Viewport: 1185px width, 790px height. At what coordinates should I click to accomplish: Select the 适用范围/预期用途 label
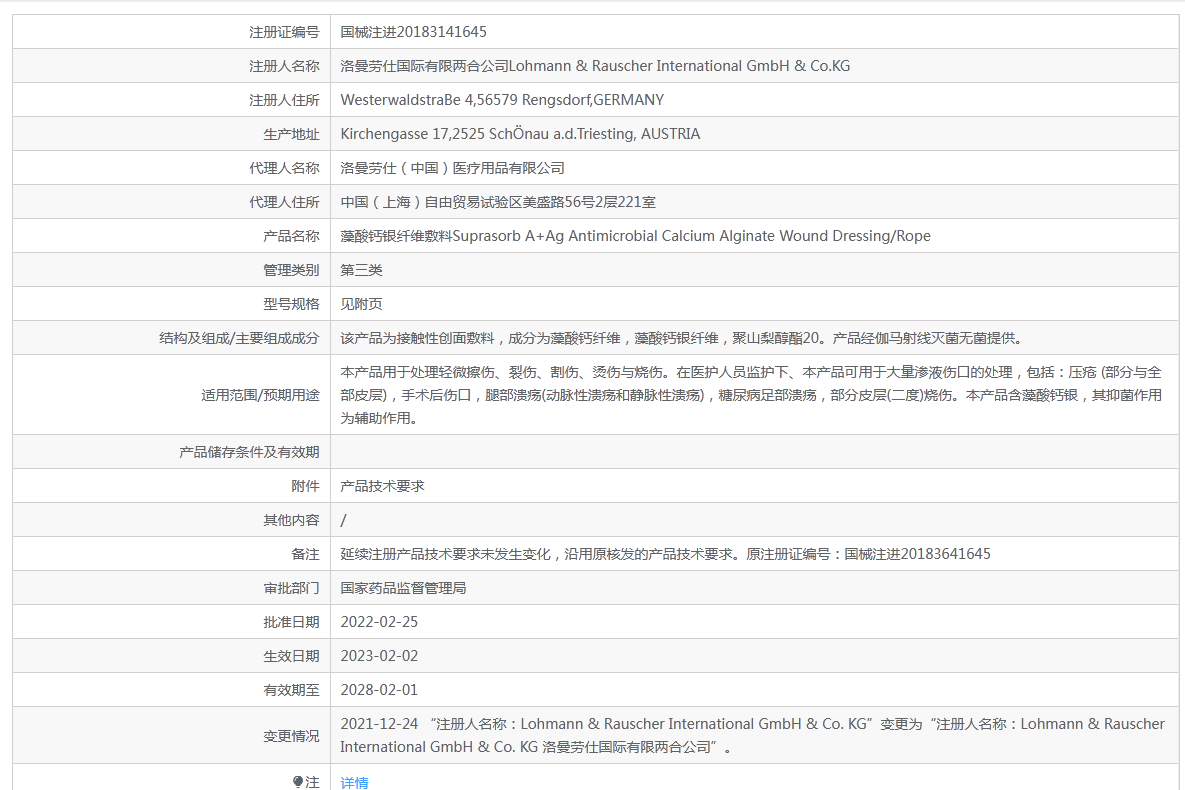coord(260,395)
